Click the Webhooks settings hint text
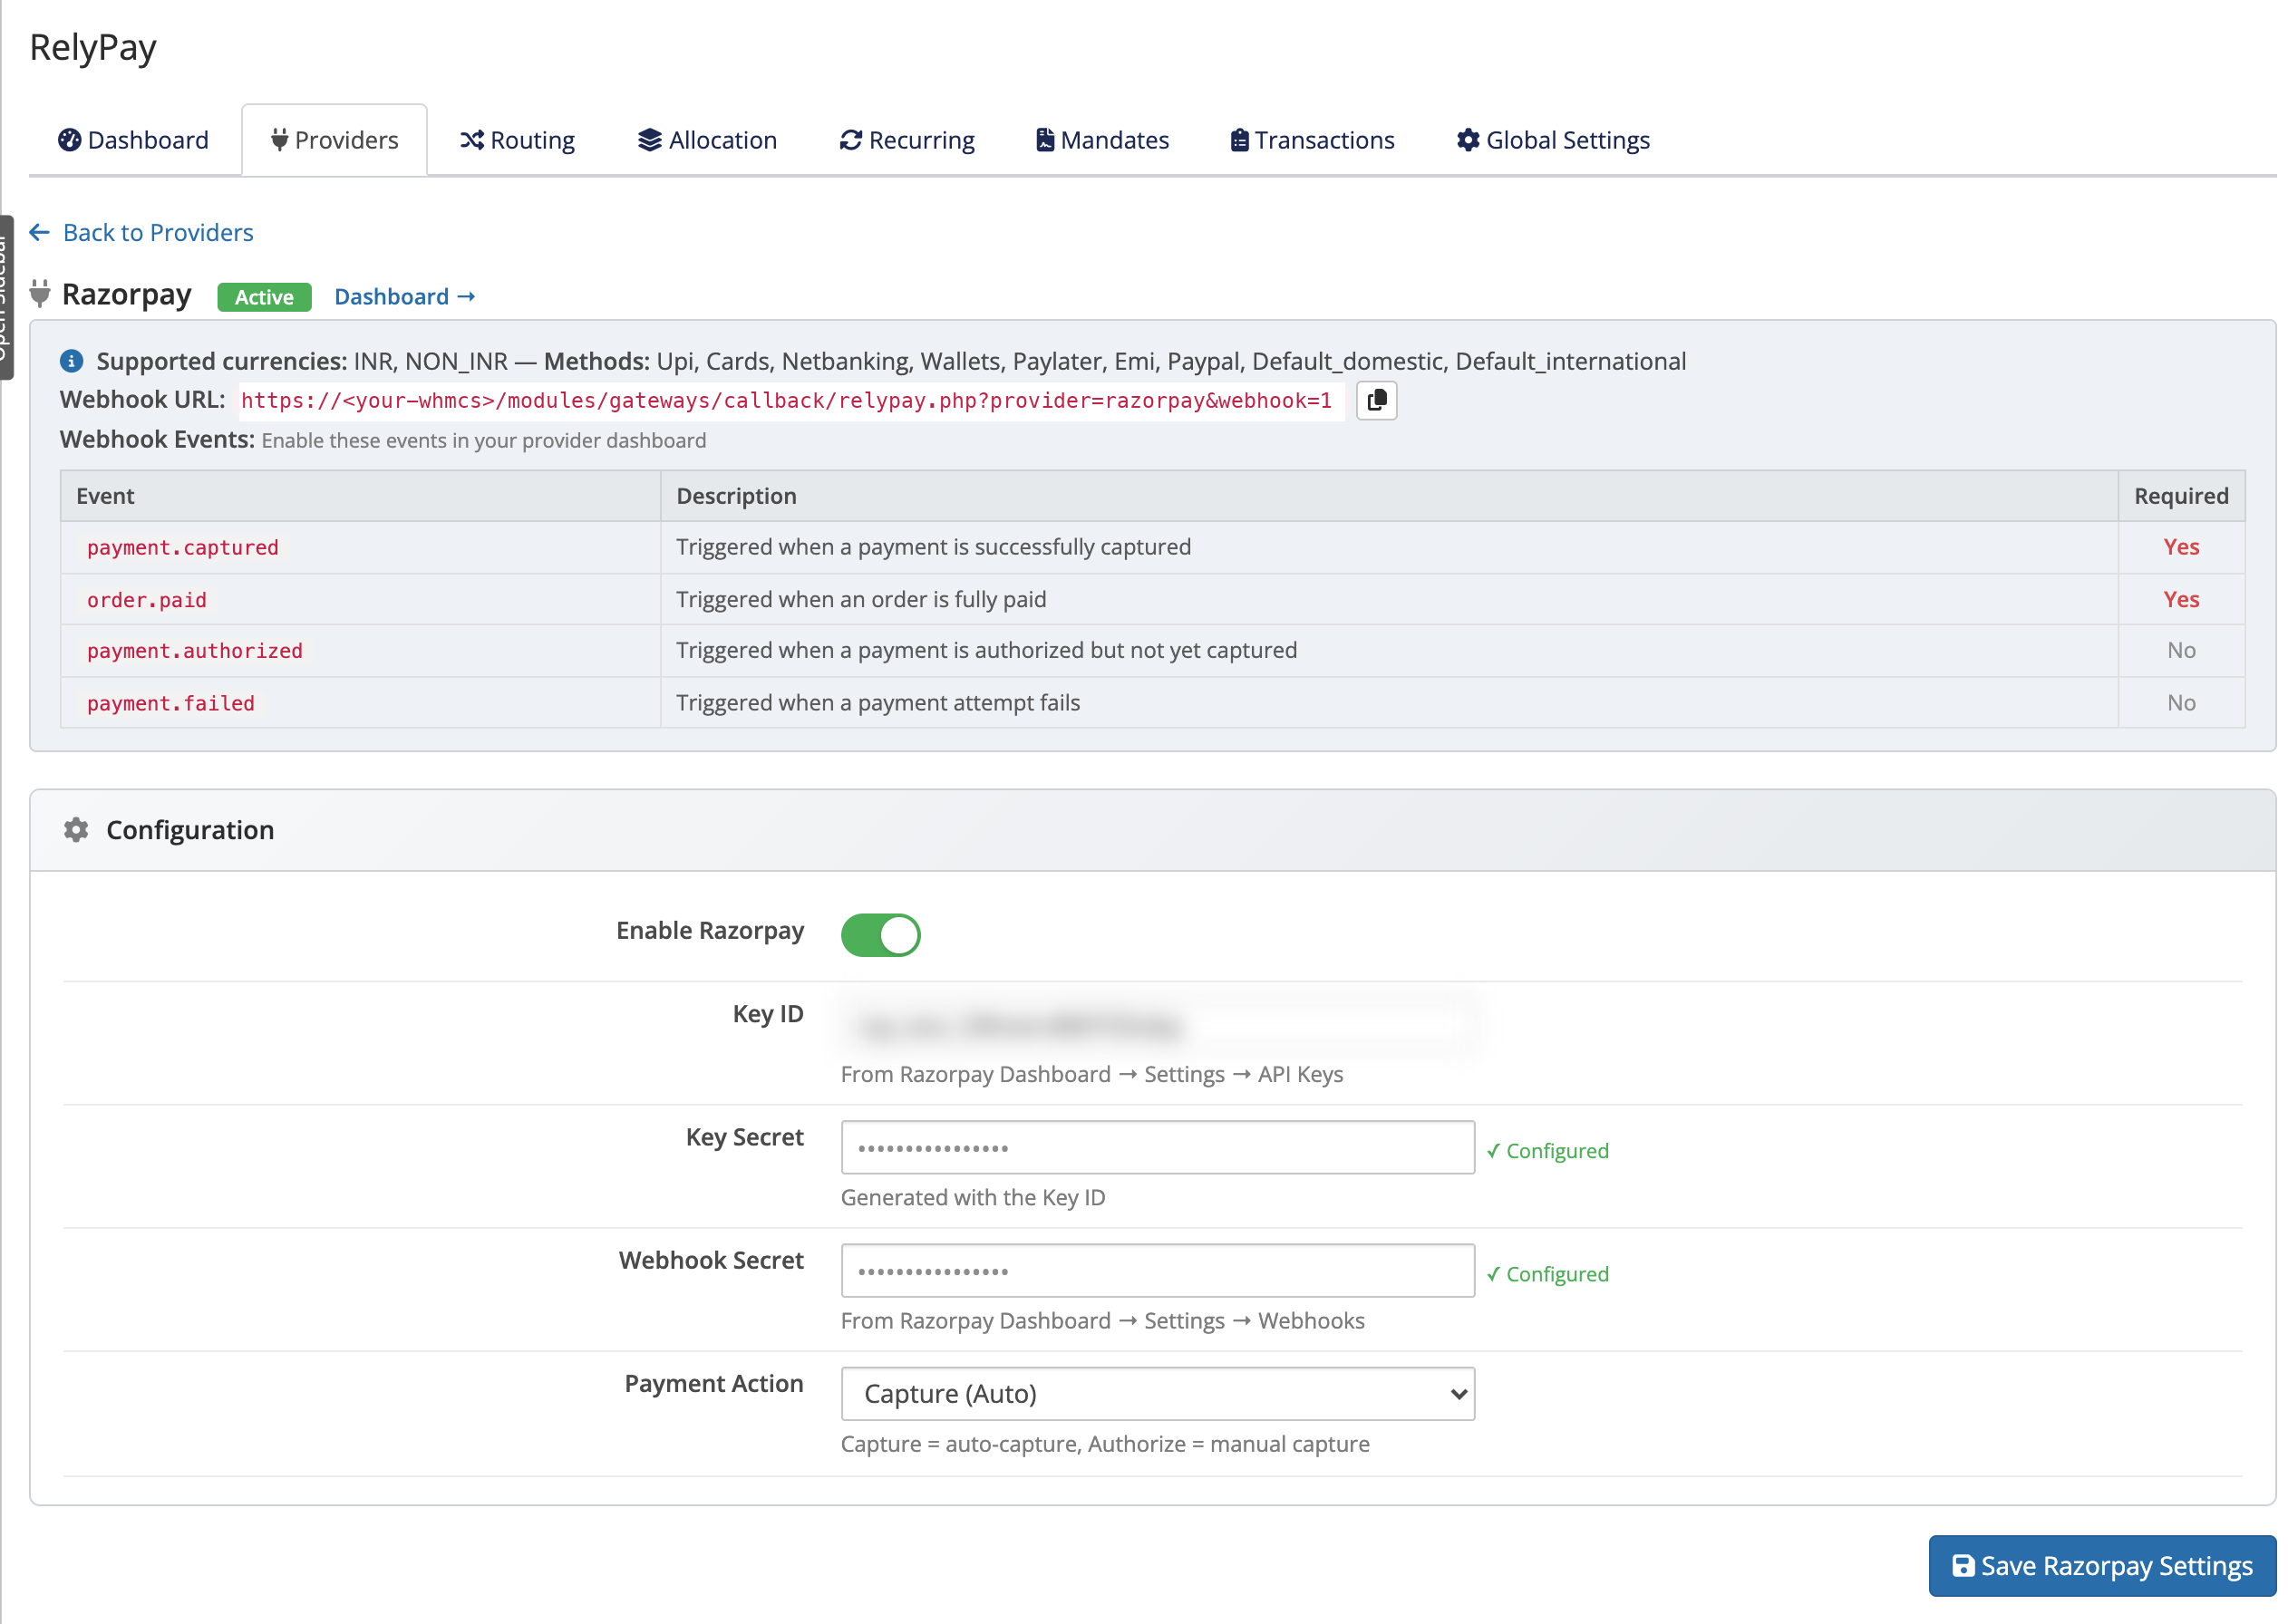Image resolution: width=2288 pixels, height=1624 pixels. coord(1103,1321)
